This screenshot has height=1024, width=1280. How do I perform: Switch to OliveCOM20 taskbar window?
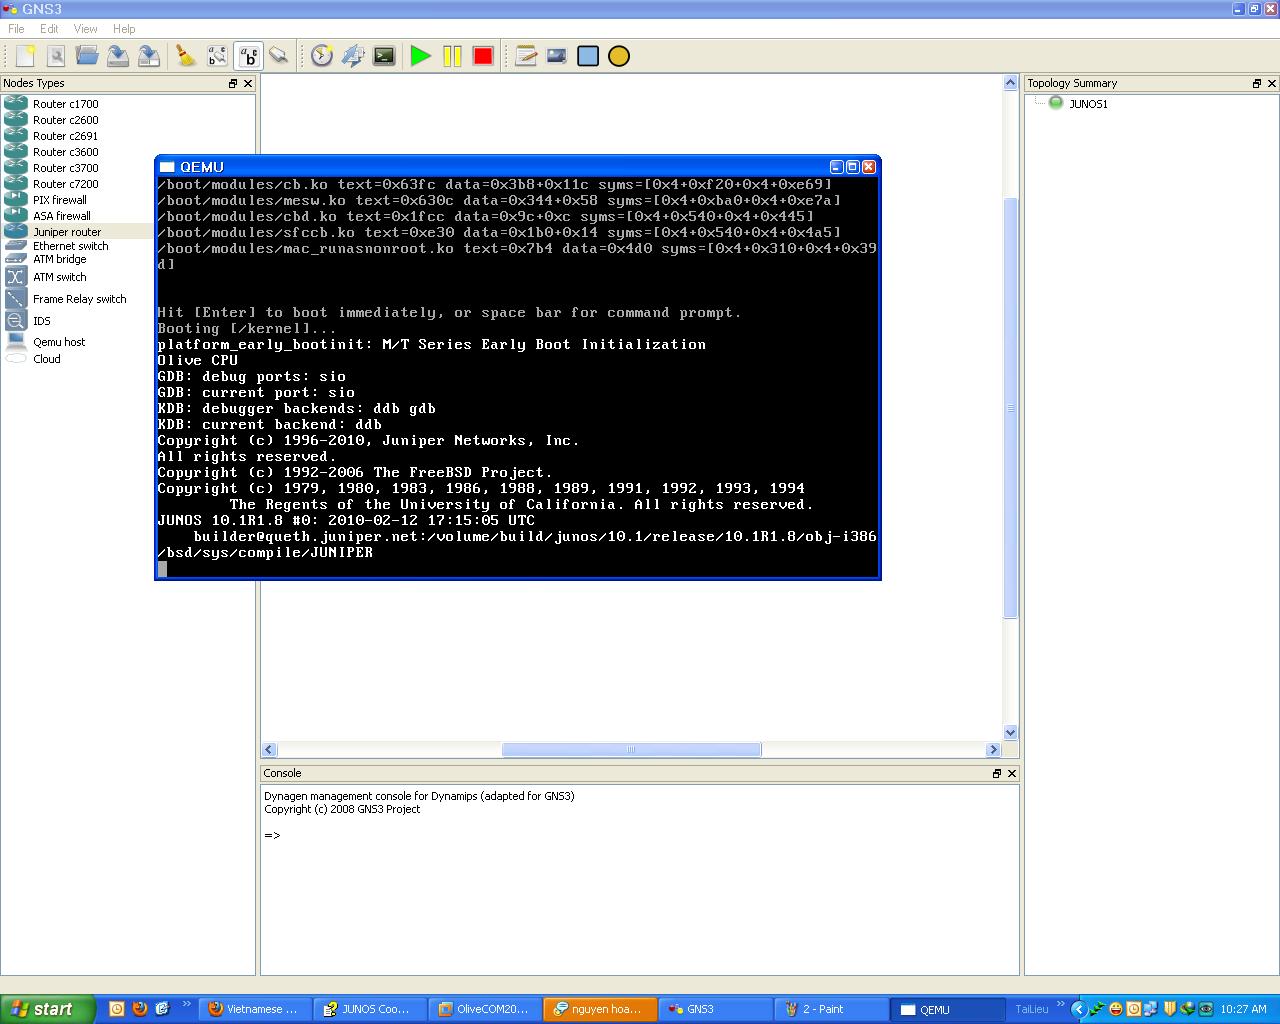(485, 1010)
